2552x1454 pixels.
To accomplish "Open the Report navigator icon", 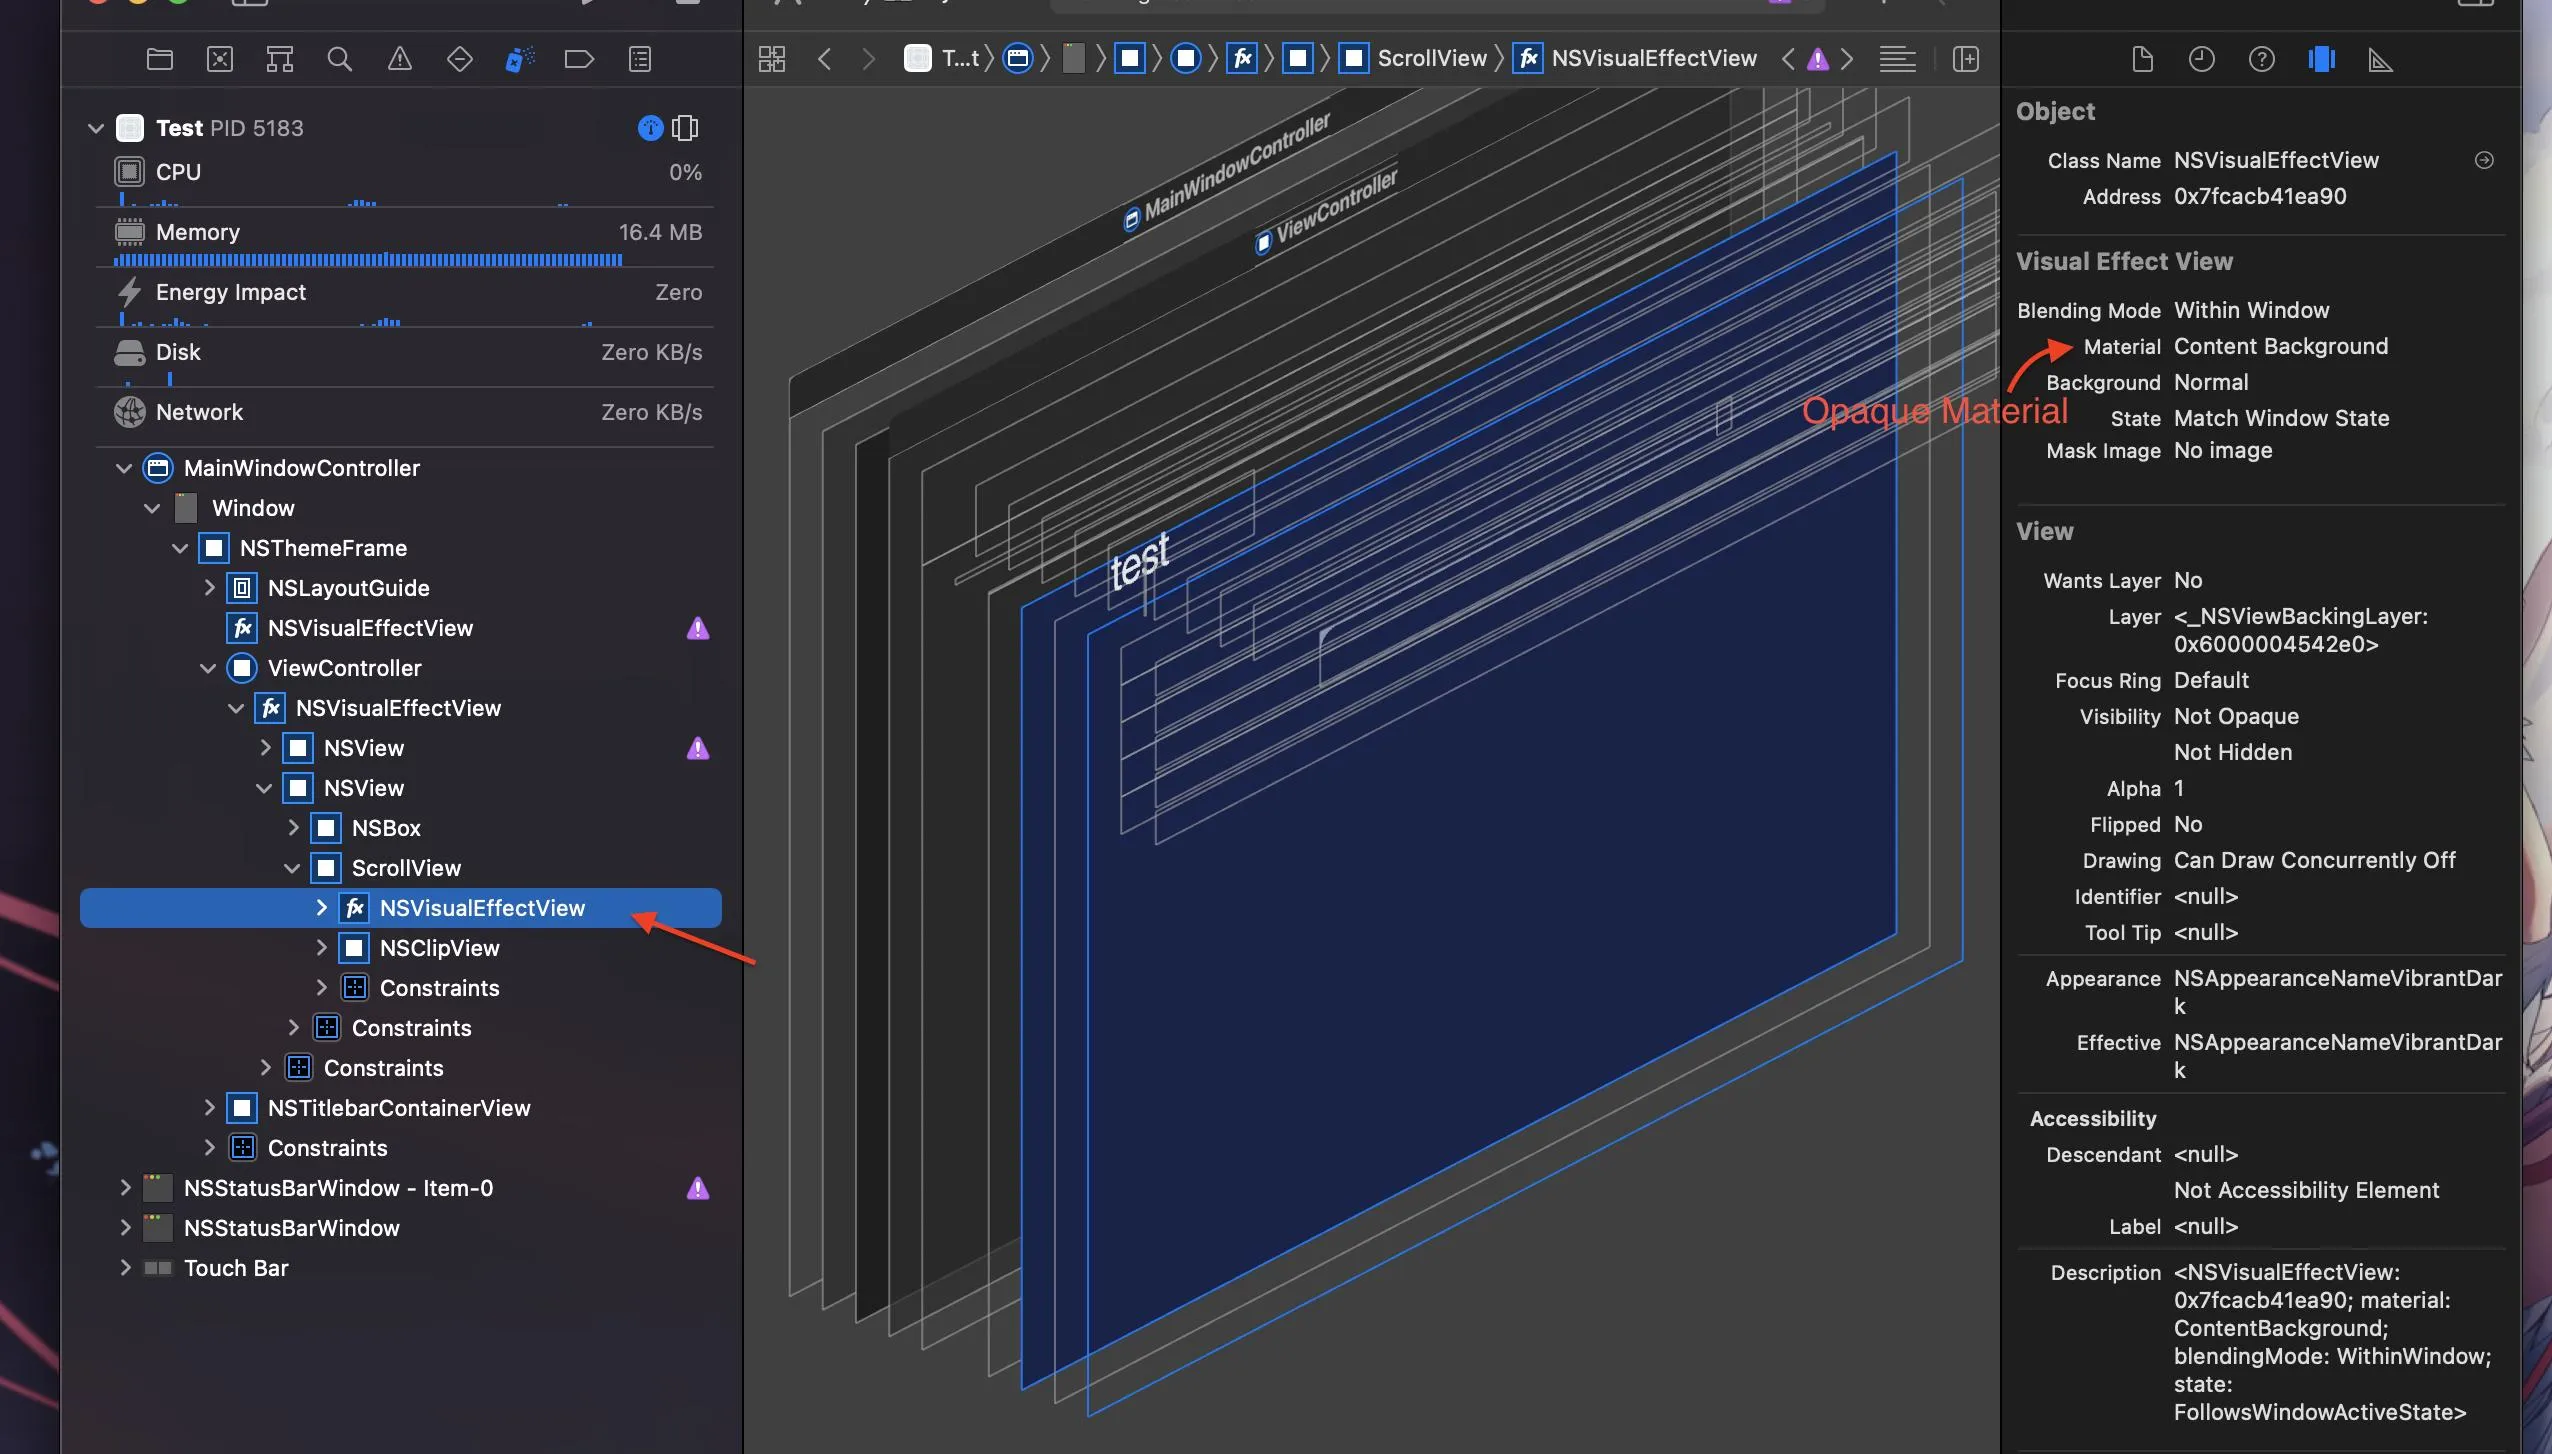I will coord(640,59).
